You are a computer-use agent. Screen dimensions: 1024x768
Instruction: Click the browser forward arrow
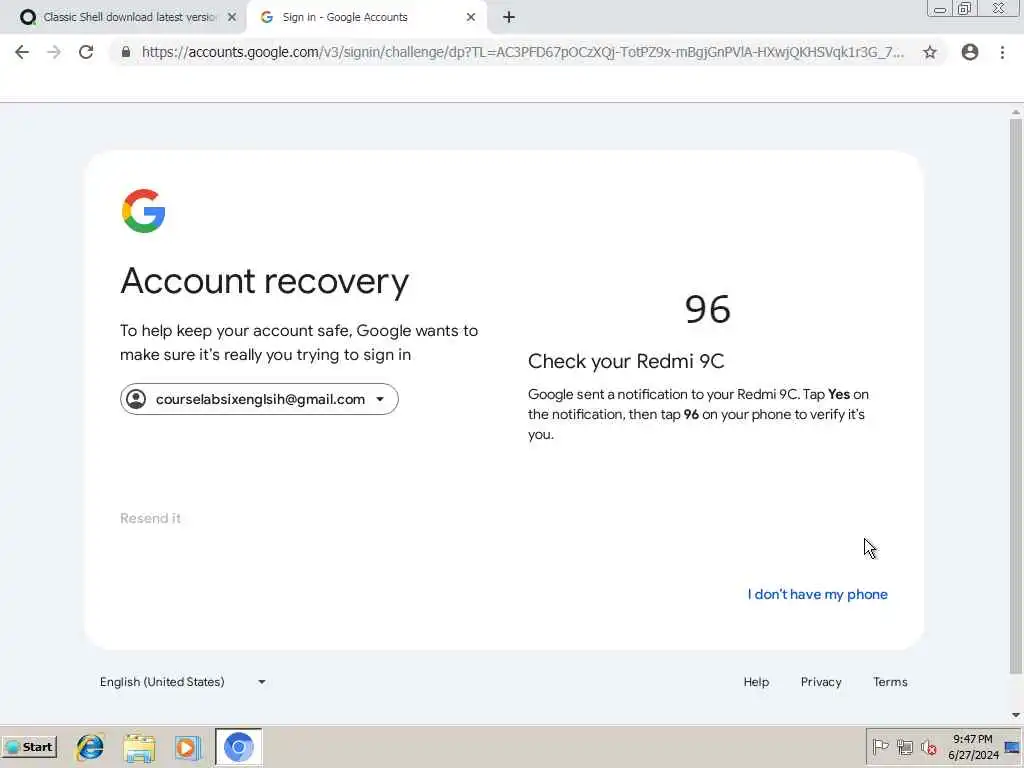click(54, 52)
